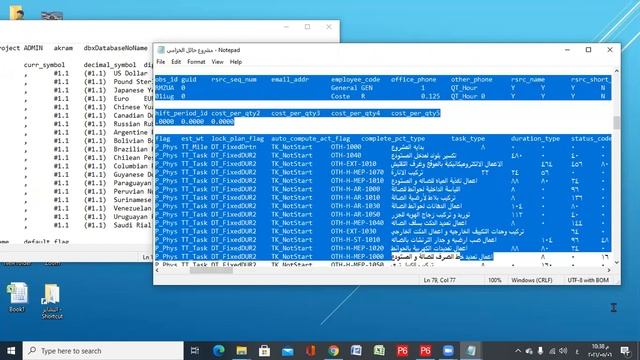Click Saudi Rial in the background Notepad

132,225
